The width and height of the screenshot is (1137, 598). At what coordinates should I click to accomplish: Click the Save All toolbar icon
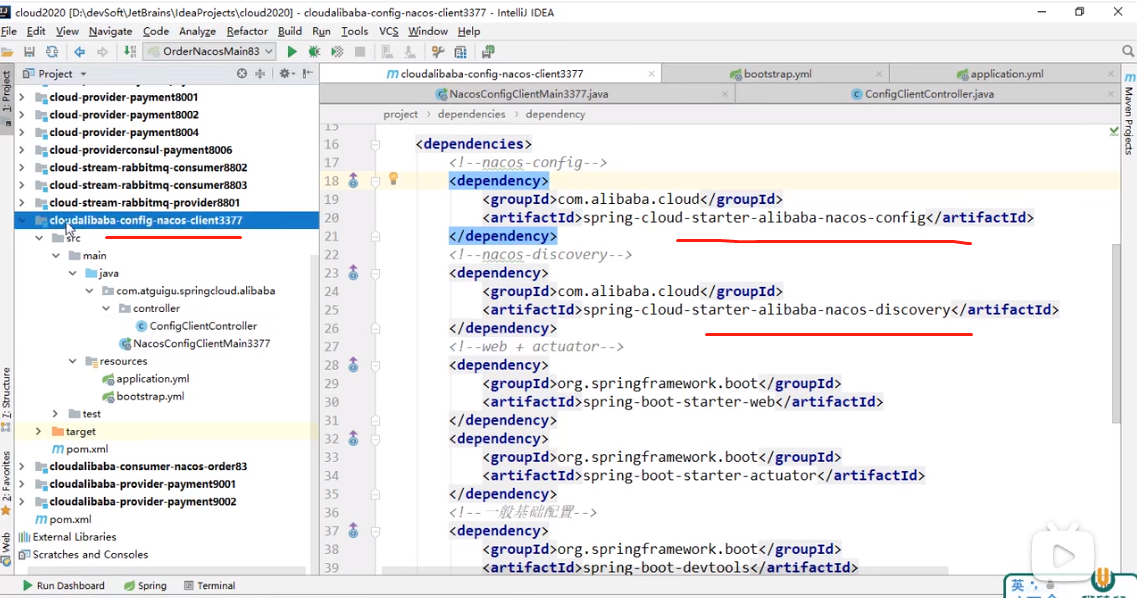(x=29, y=52)
